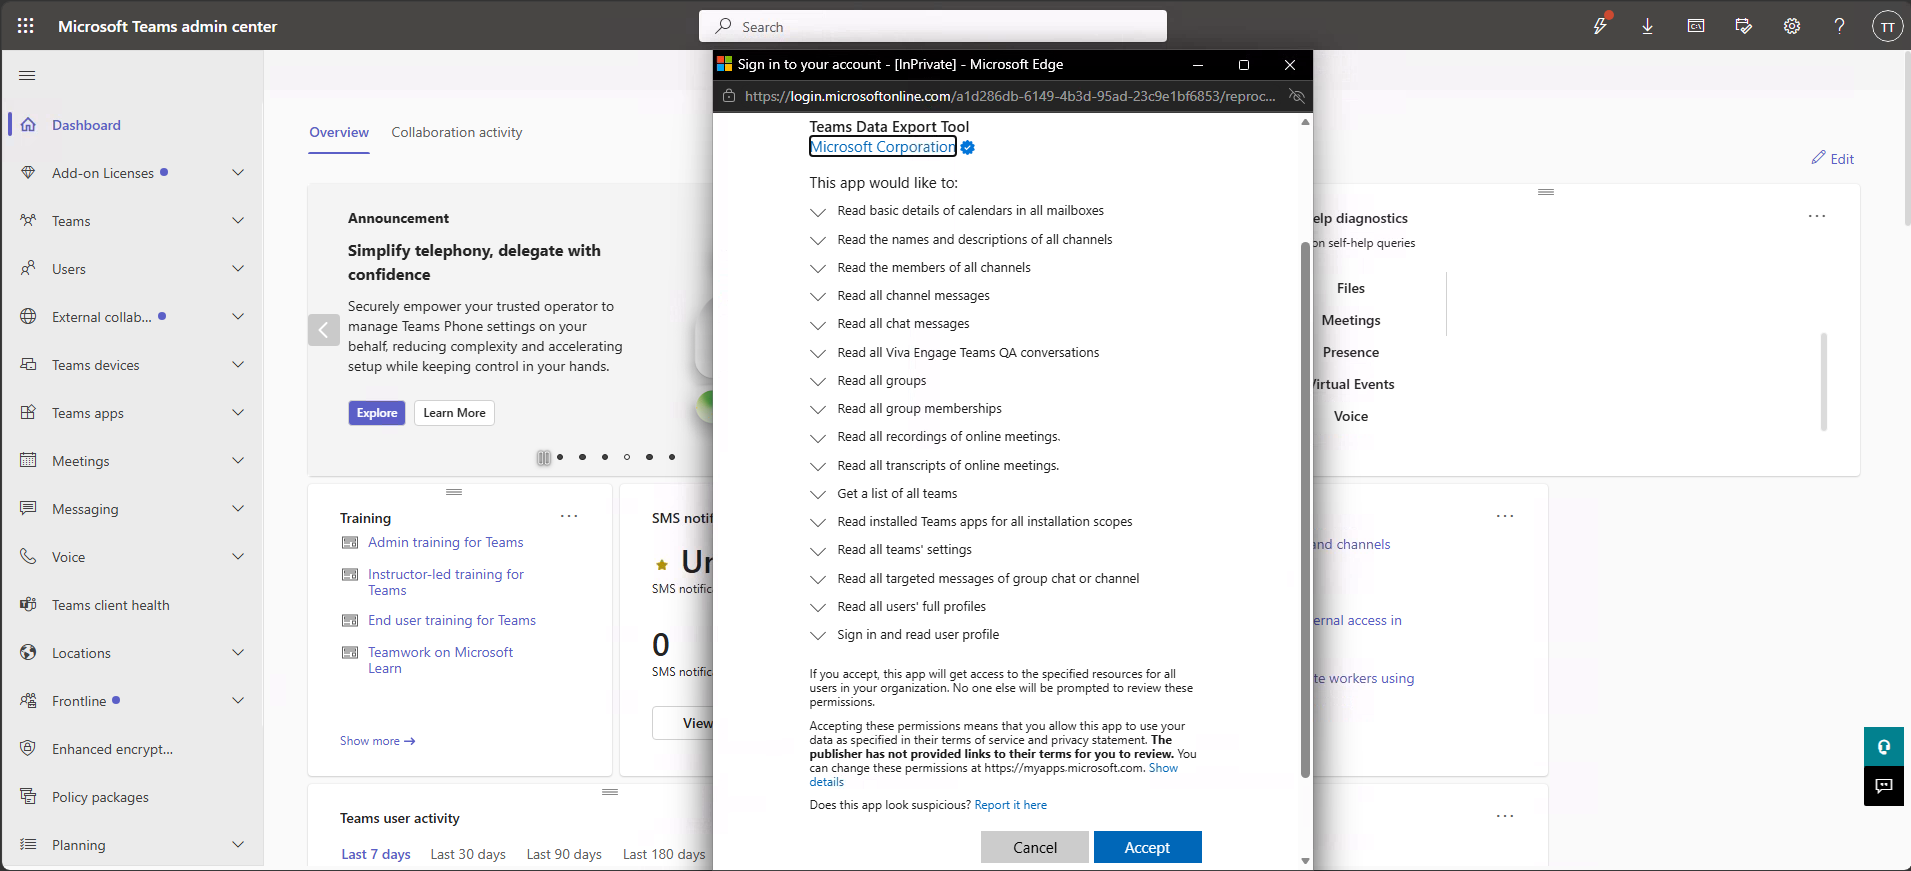This screenshot has width=1911, height=871.
Task: Click the Policy packages icon
Action: tap(28, 796)
